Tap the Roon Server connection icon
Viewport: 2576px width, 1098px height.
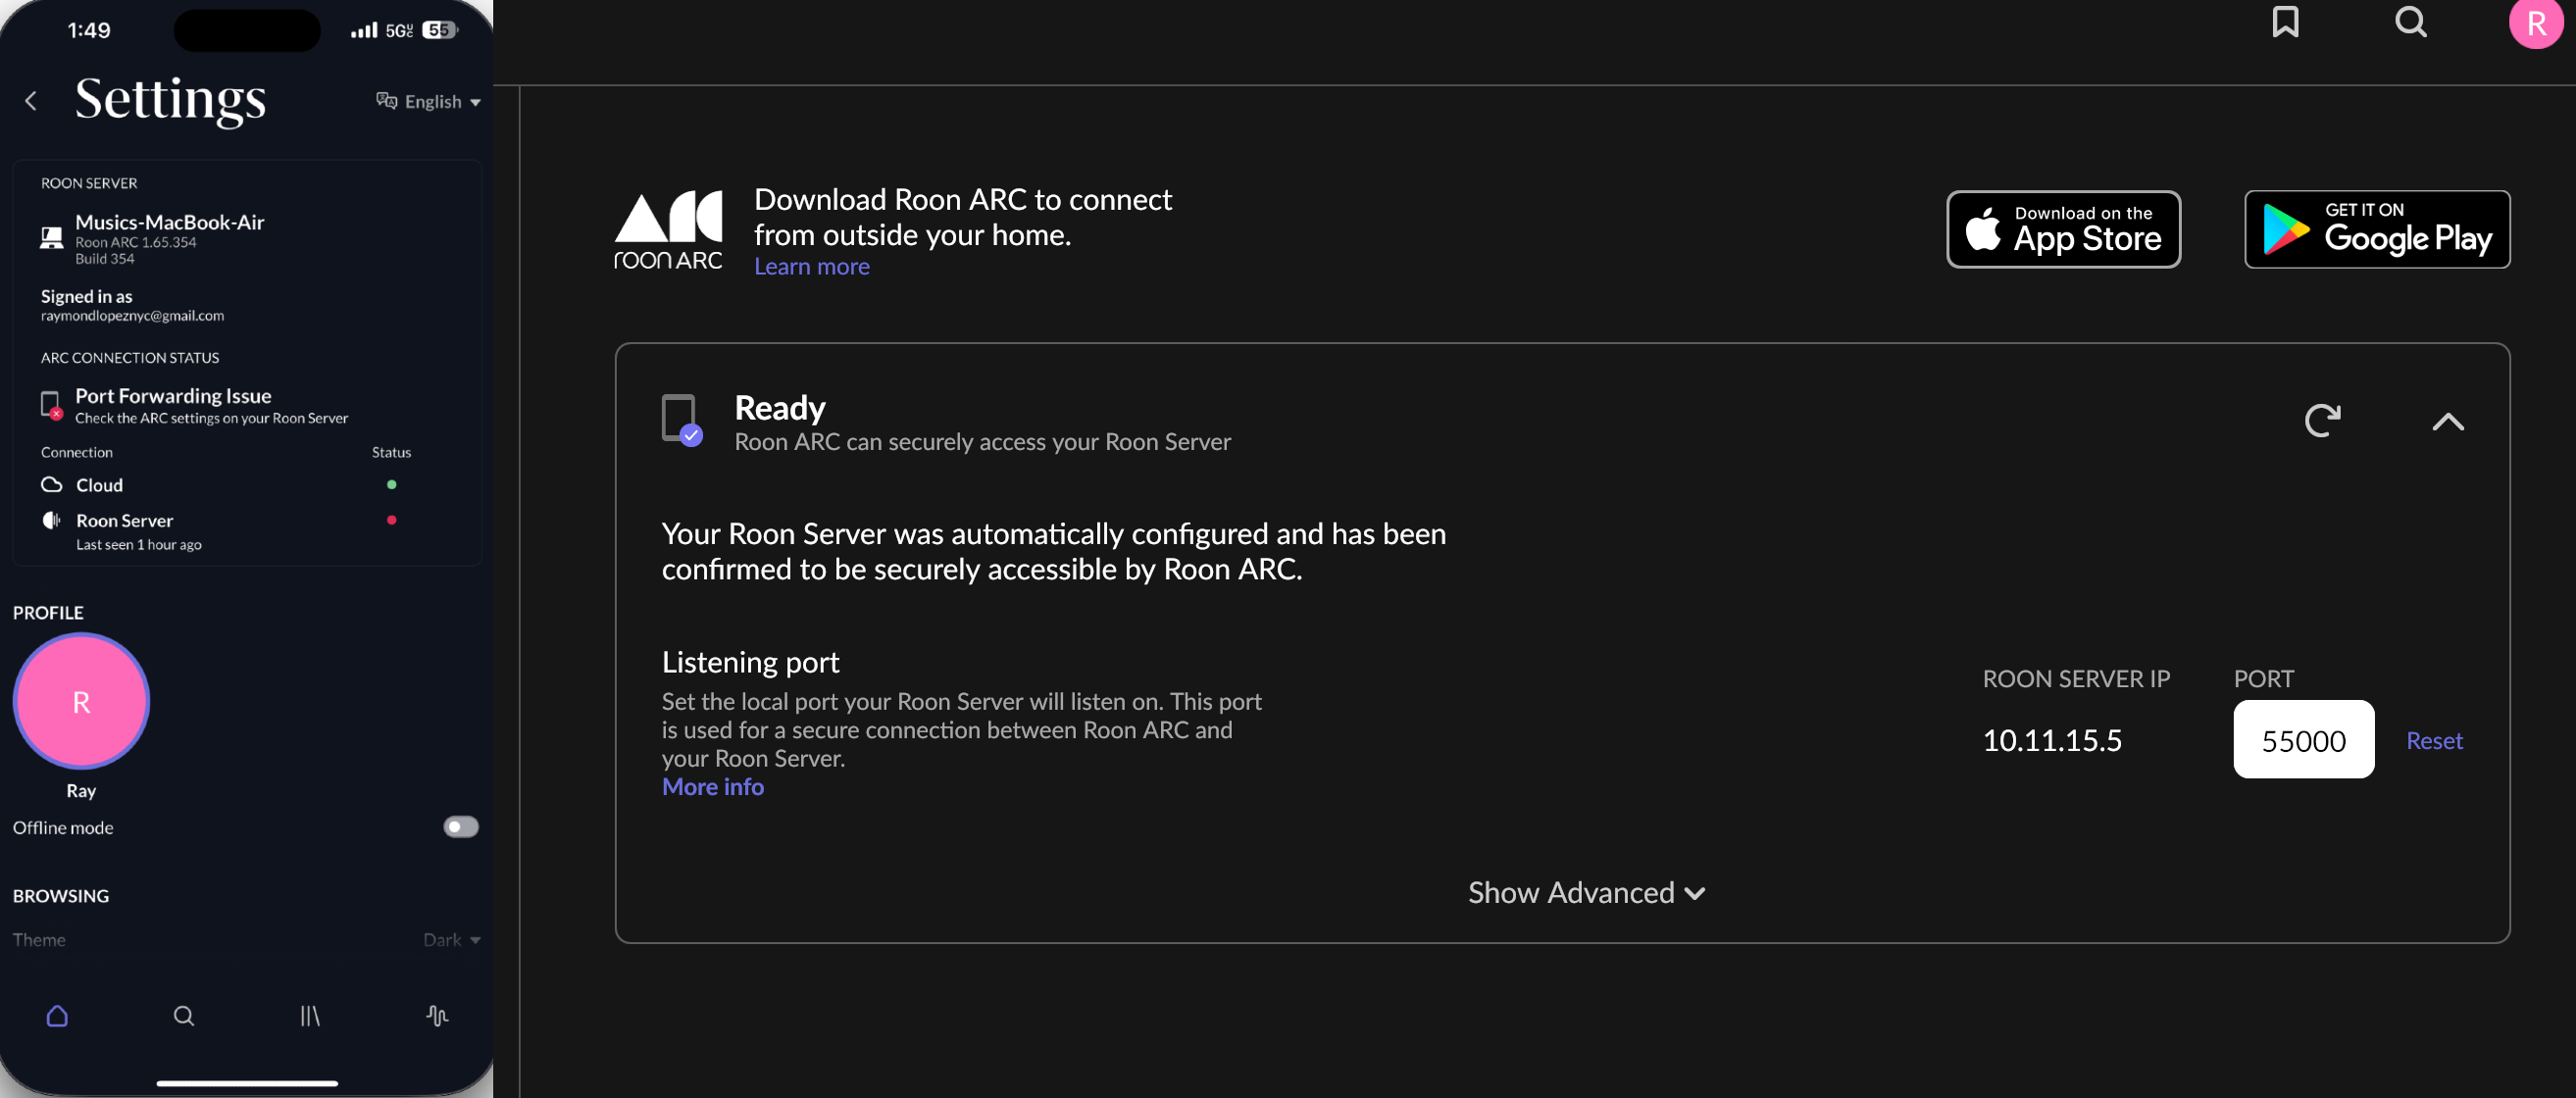point(51,520)
